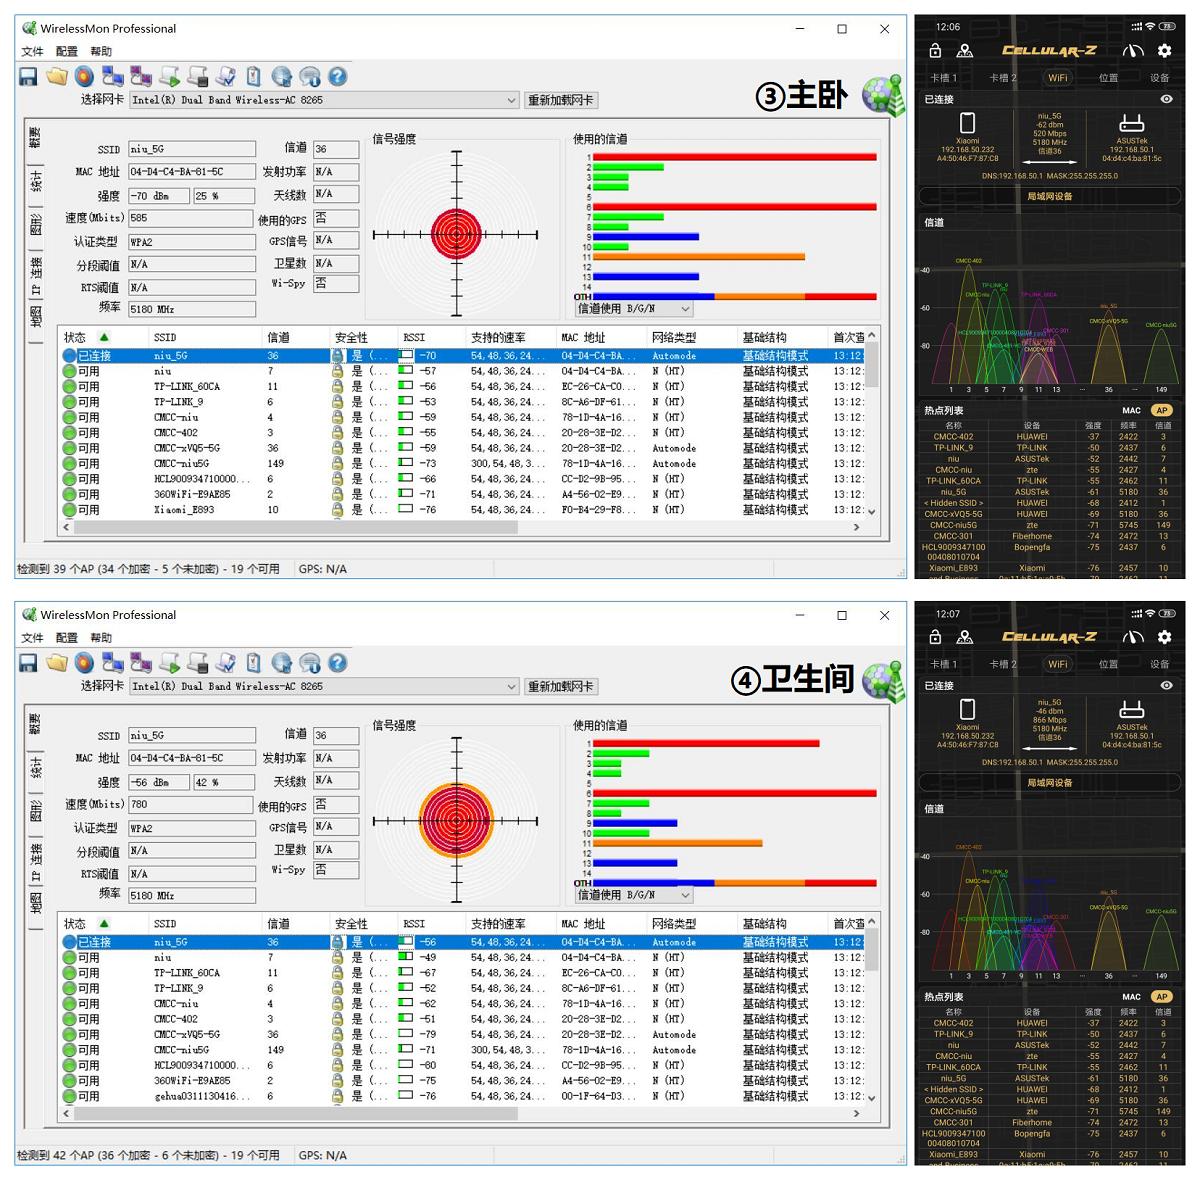Switch to the 设备 tab in the 12:07 phone screen
1200x1180 pixels.
[x=1160, y=663]
